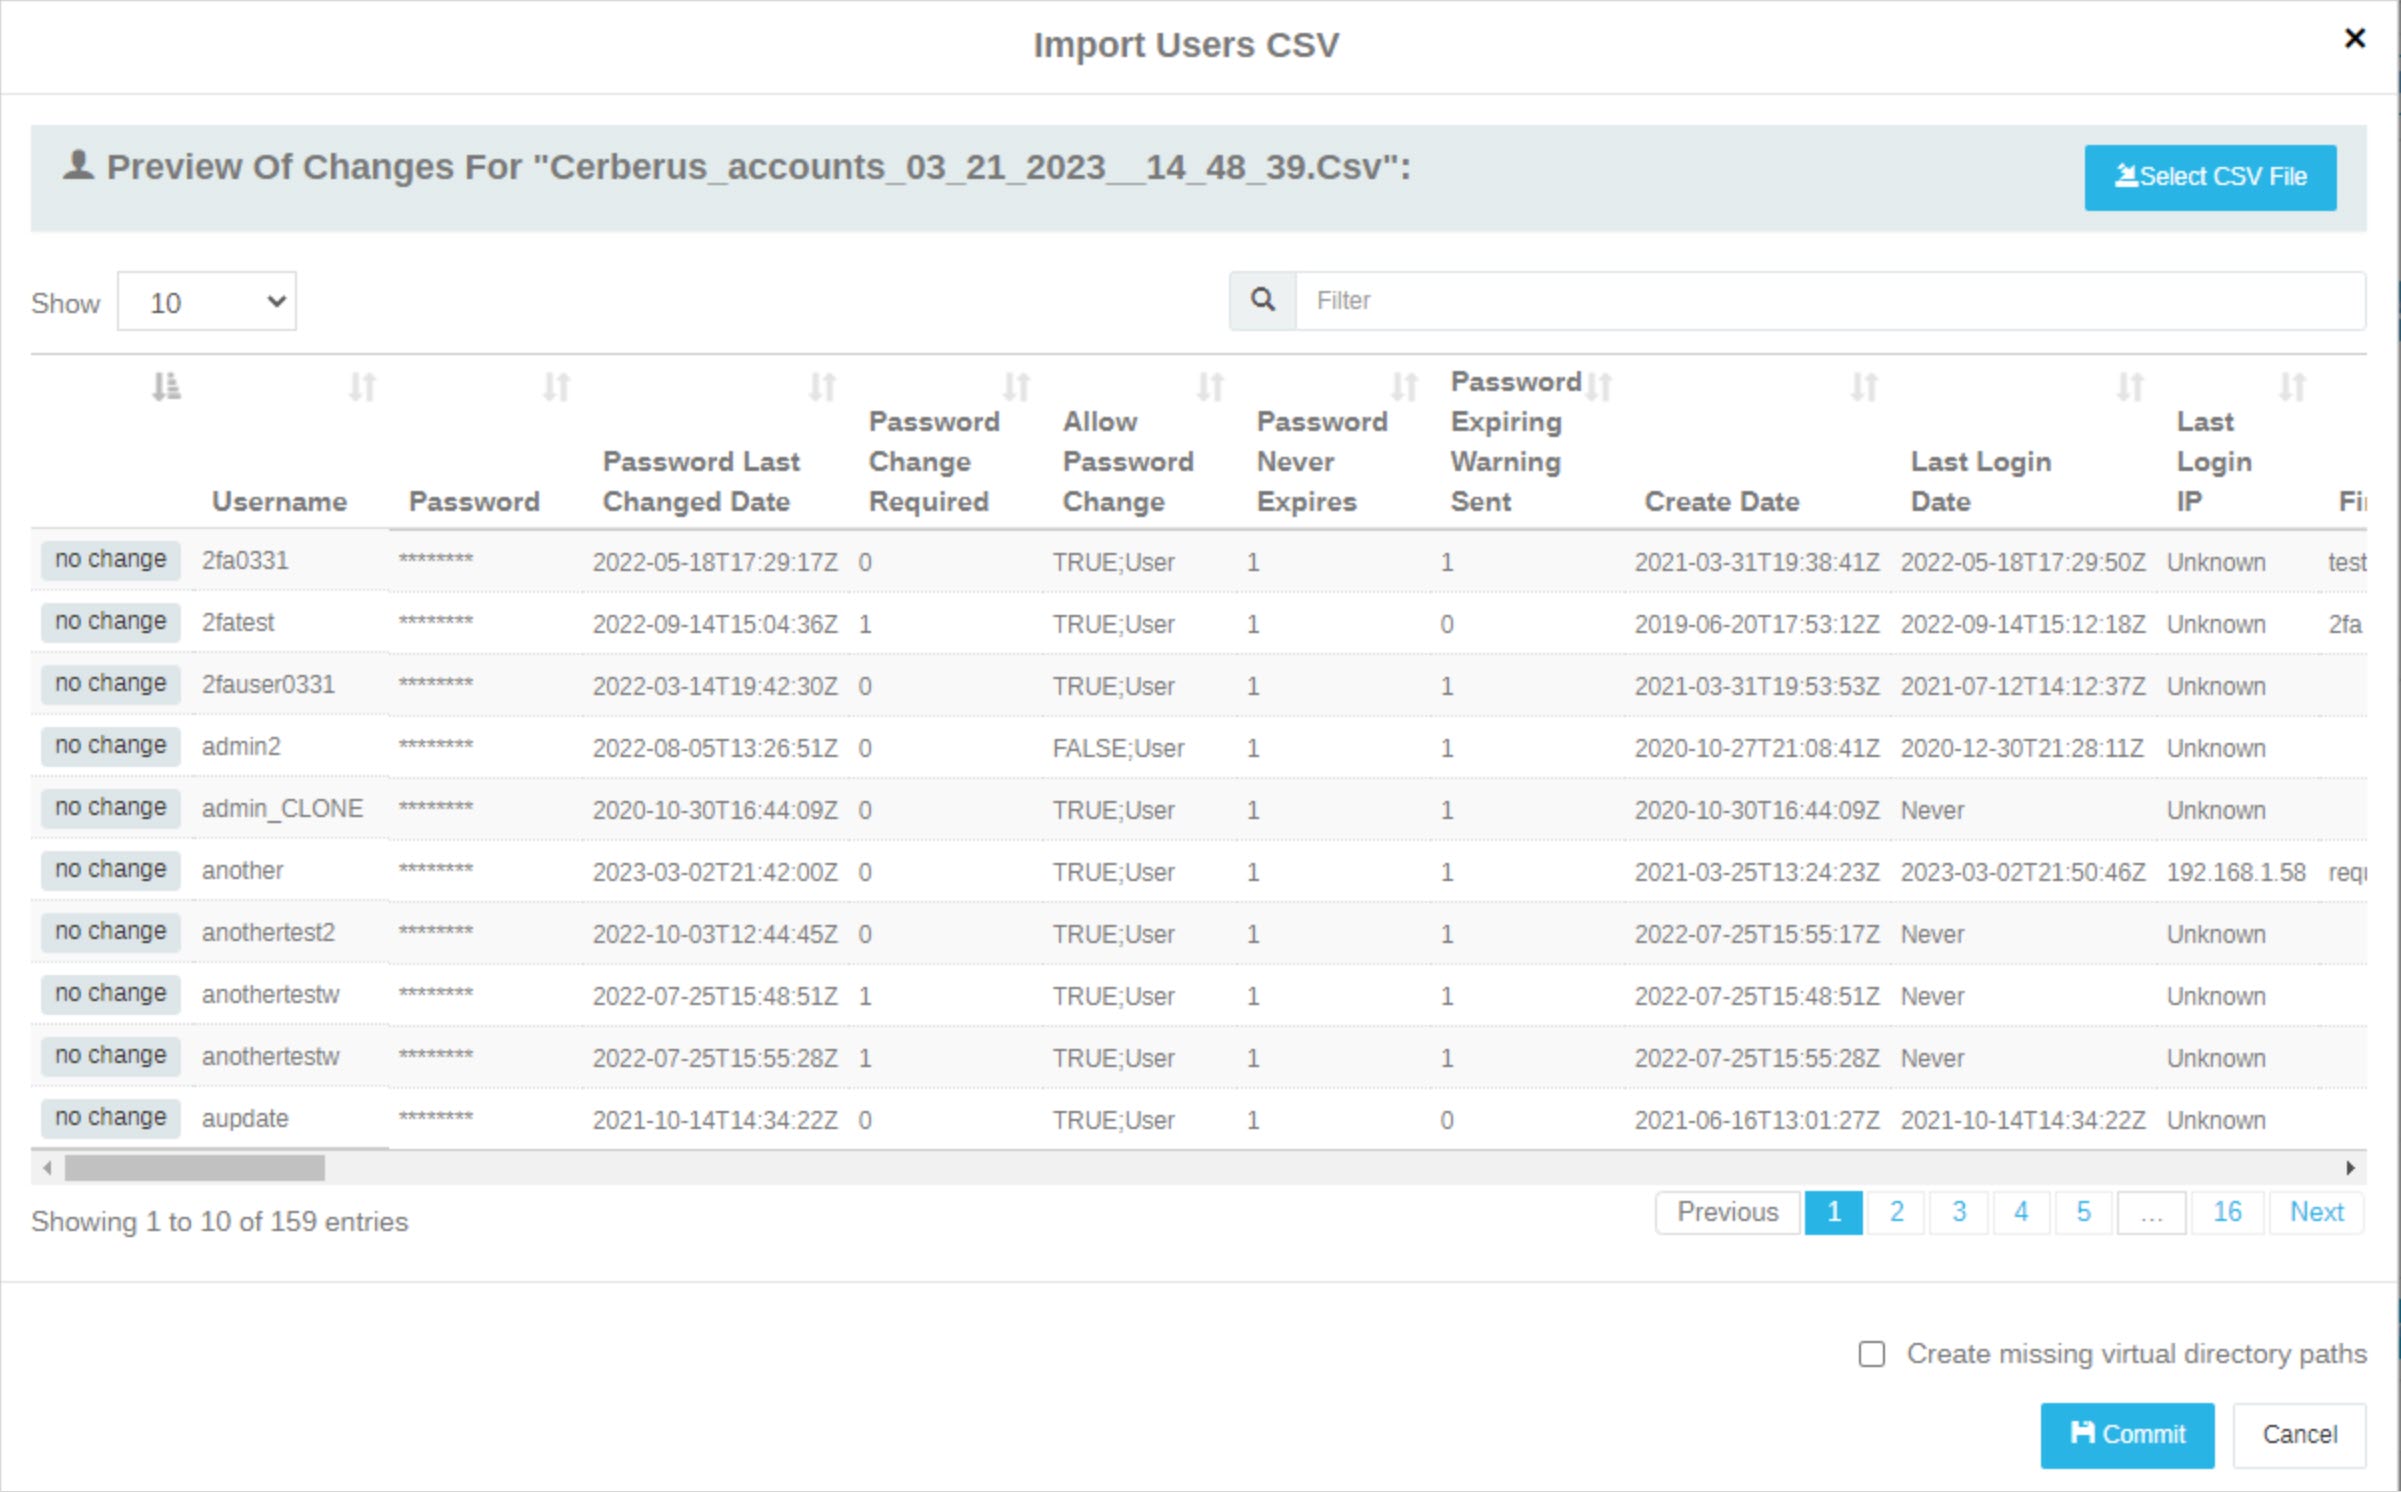Select username 2fatest cell
The height and width of the screenshot is (1492, 2401).
pyautogui.click(x=238, y=623)
